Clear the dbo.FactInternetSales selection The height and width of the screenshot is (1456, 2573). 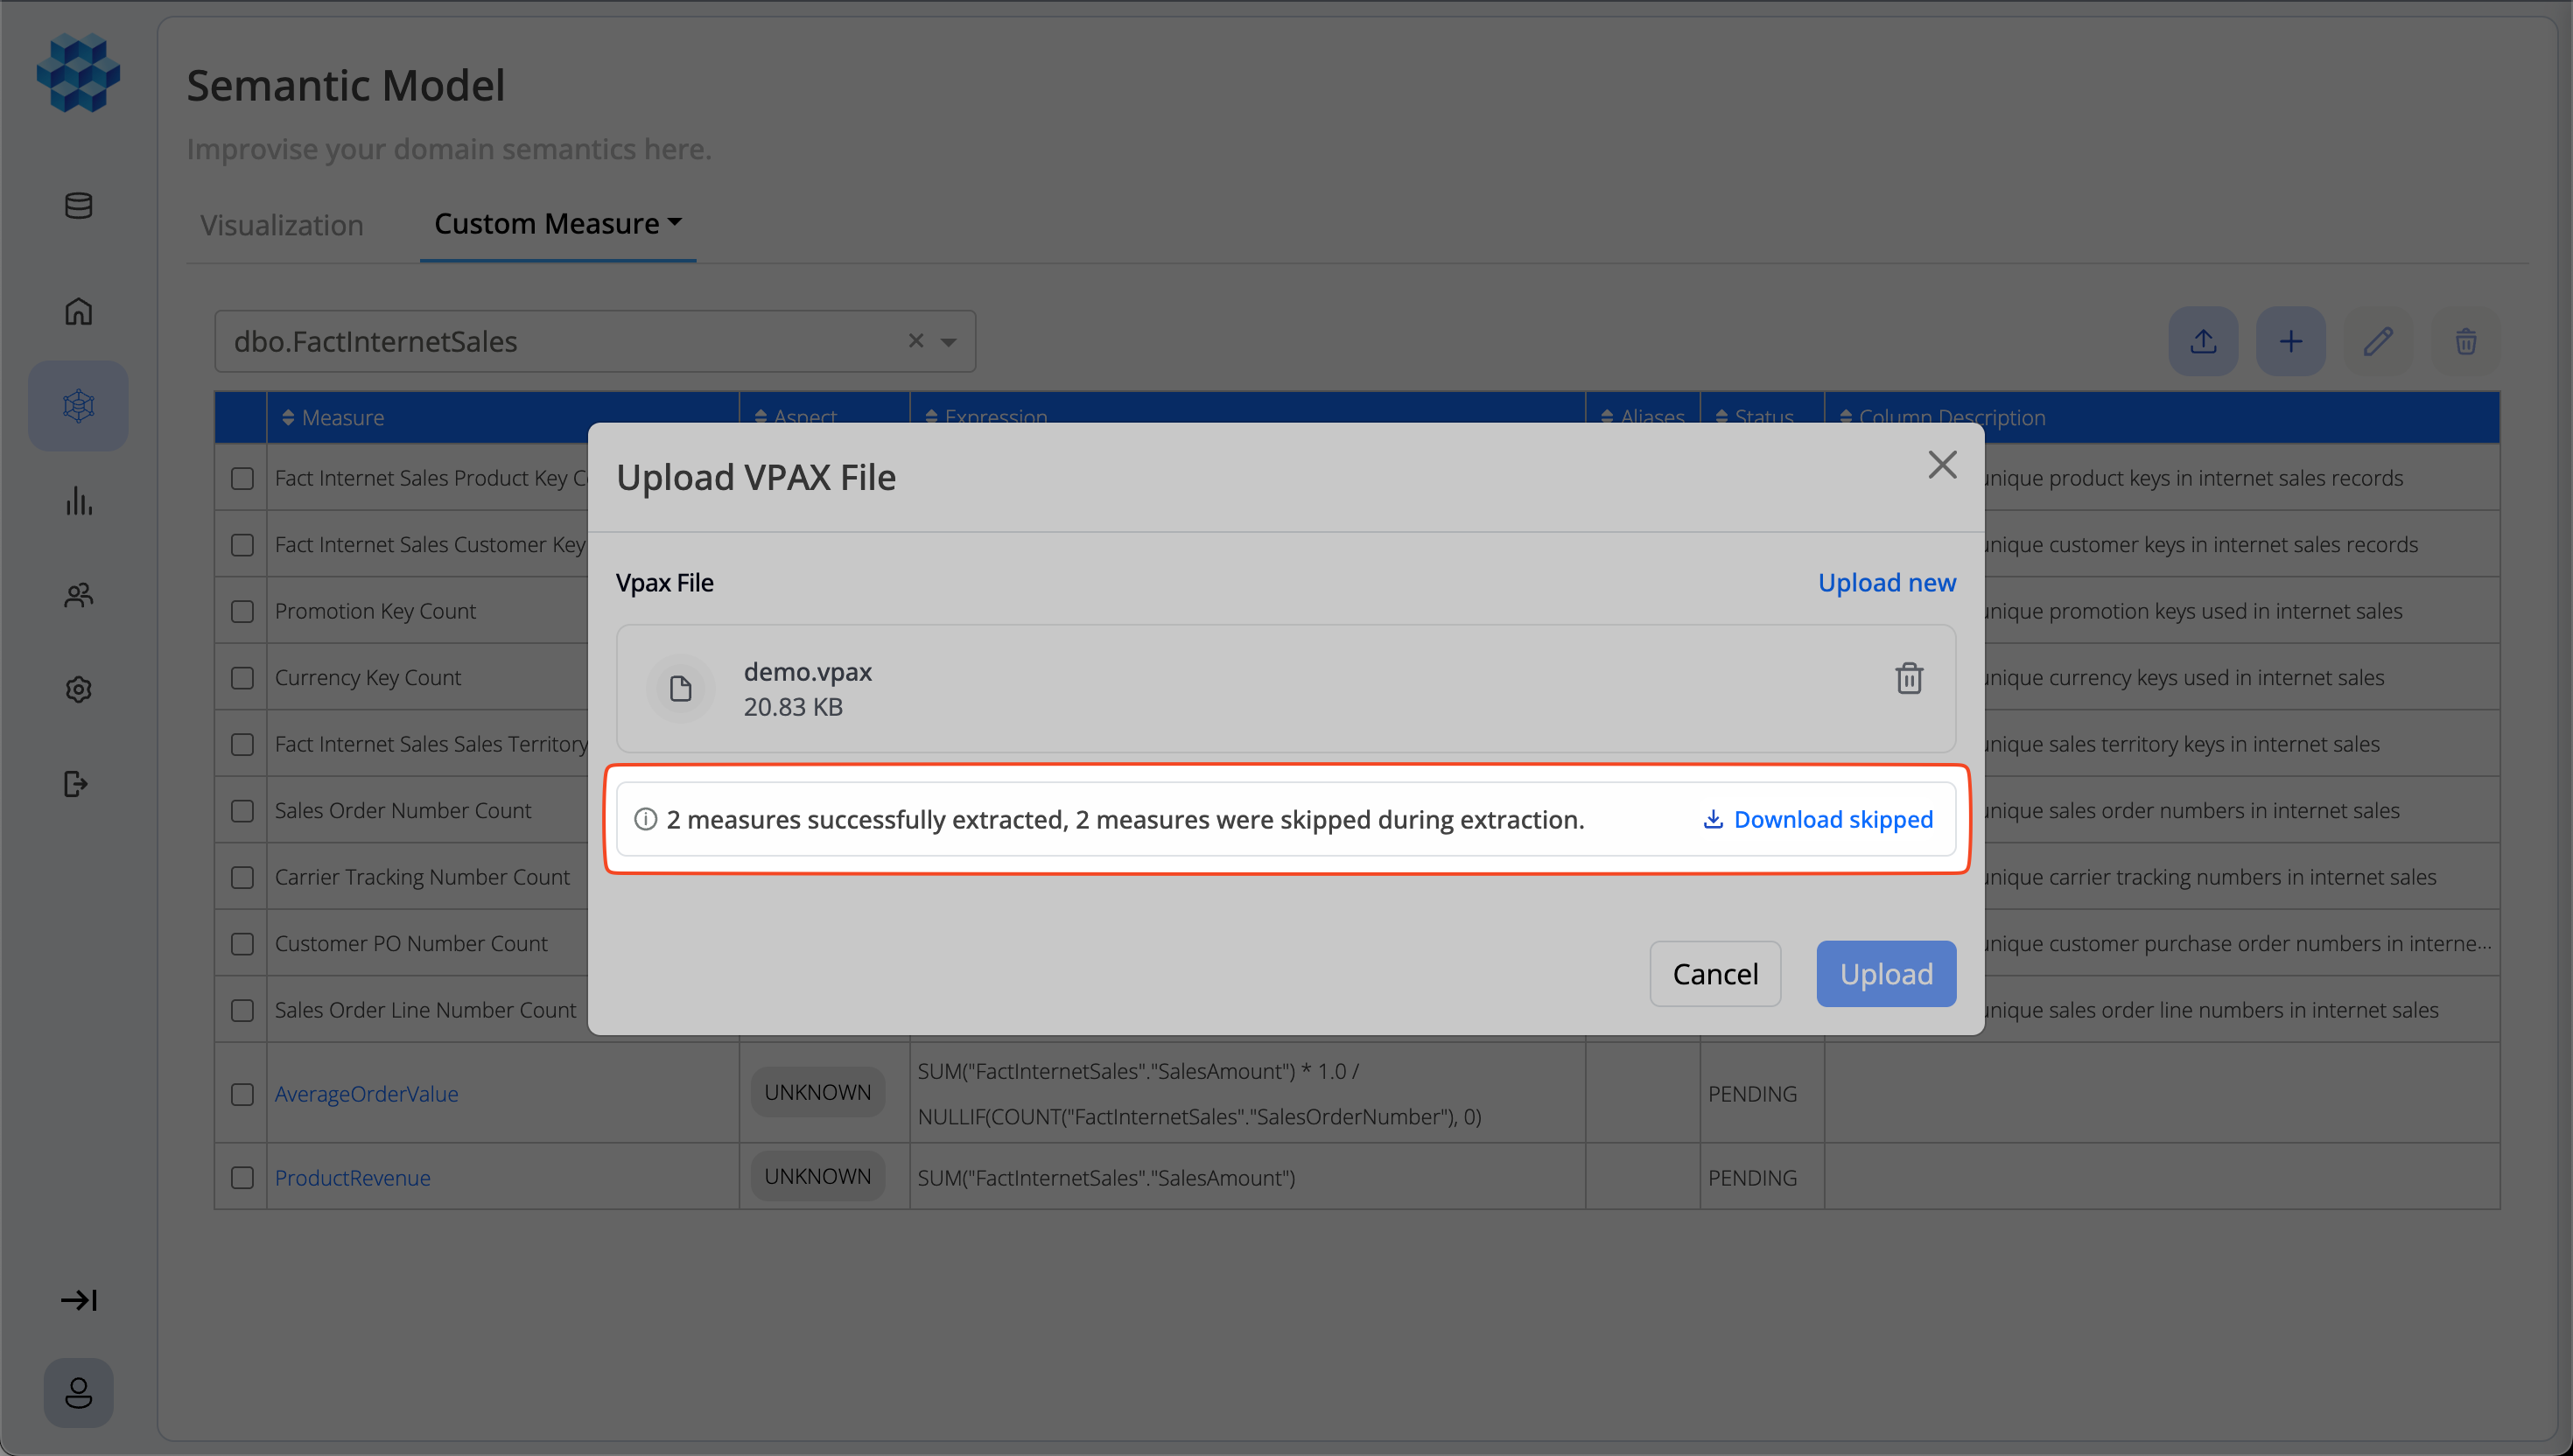point(915,341)
